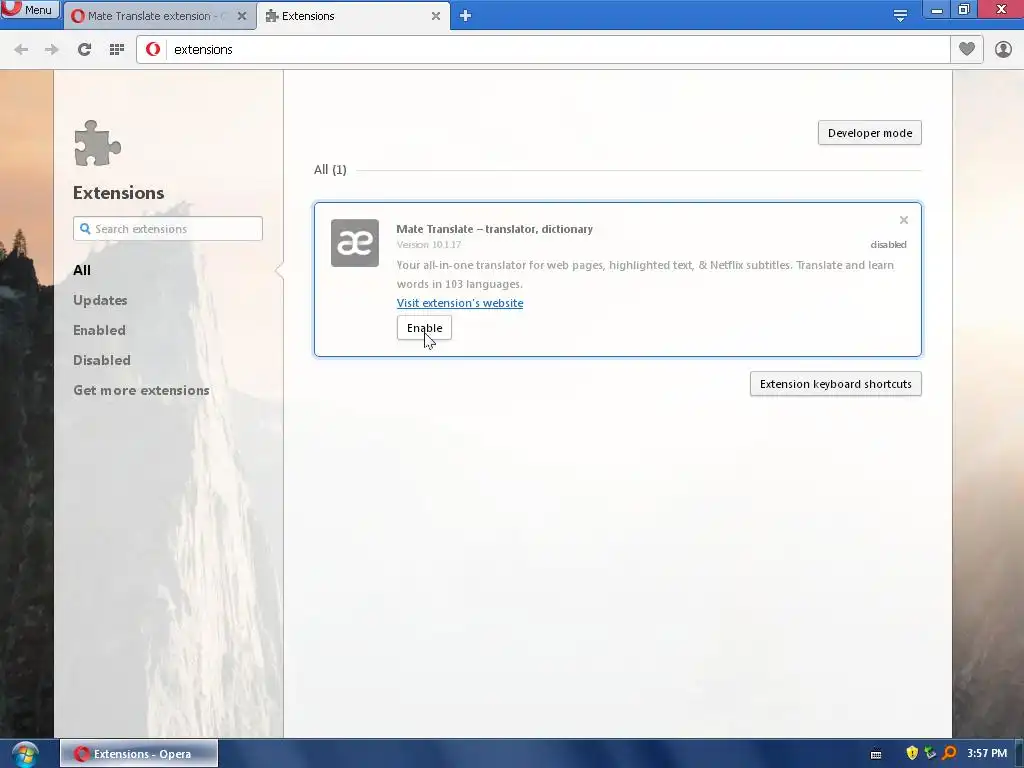Click the puzzle piece Extensions icon
Viewport: 1024px width, 768px height.
coord(97,143)
